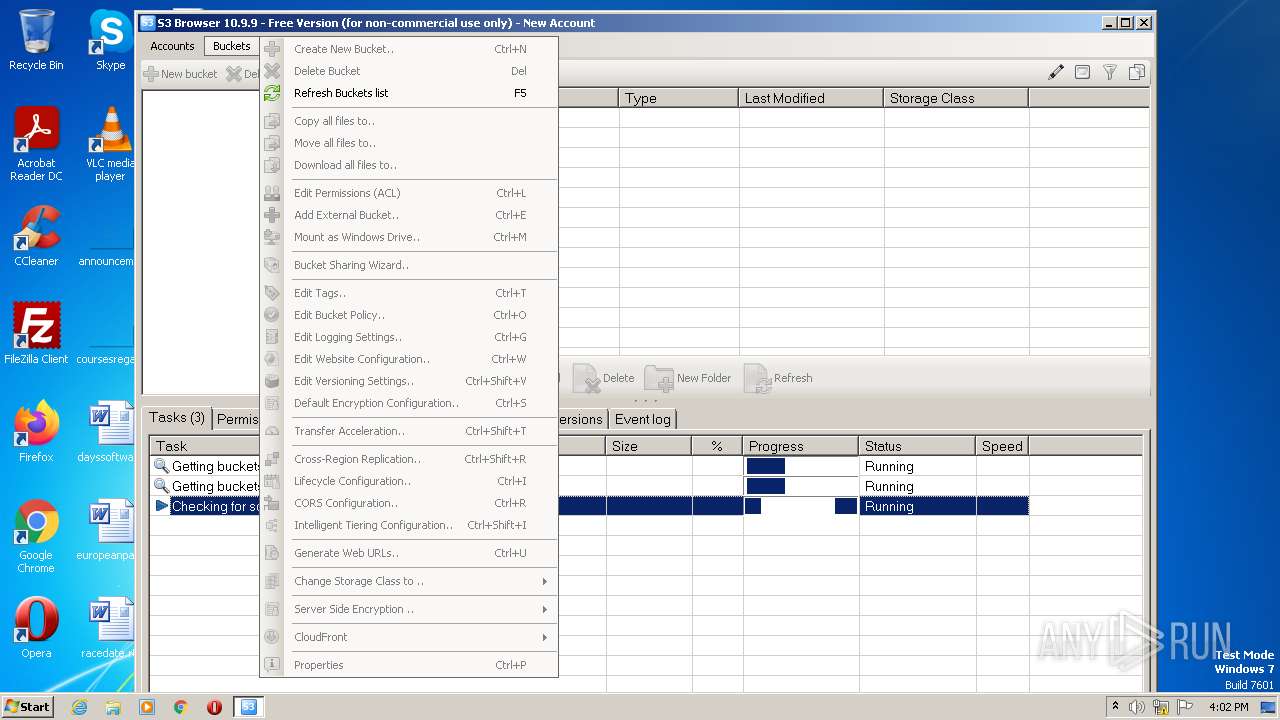This screenshot has height=720, width=1280.
Task: Click progress bar of first Getting buckets task
Action: pyautogui.click(x=801, y=466)
